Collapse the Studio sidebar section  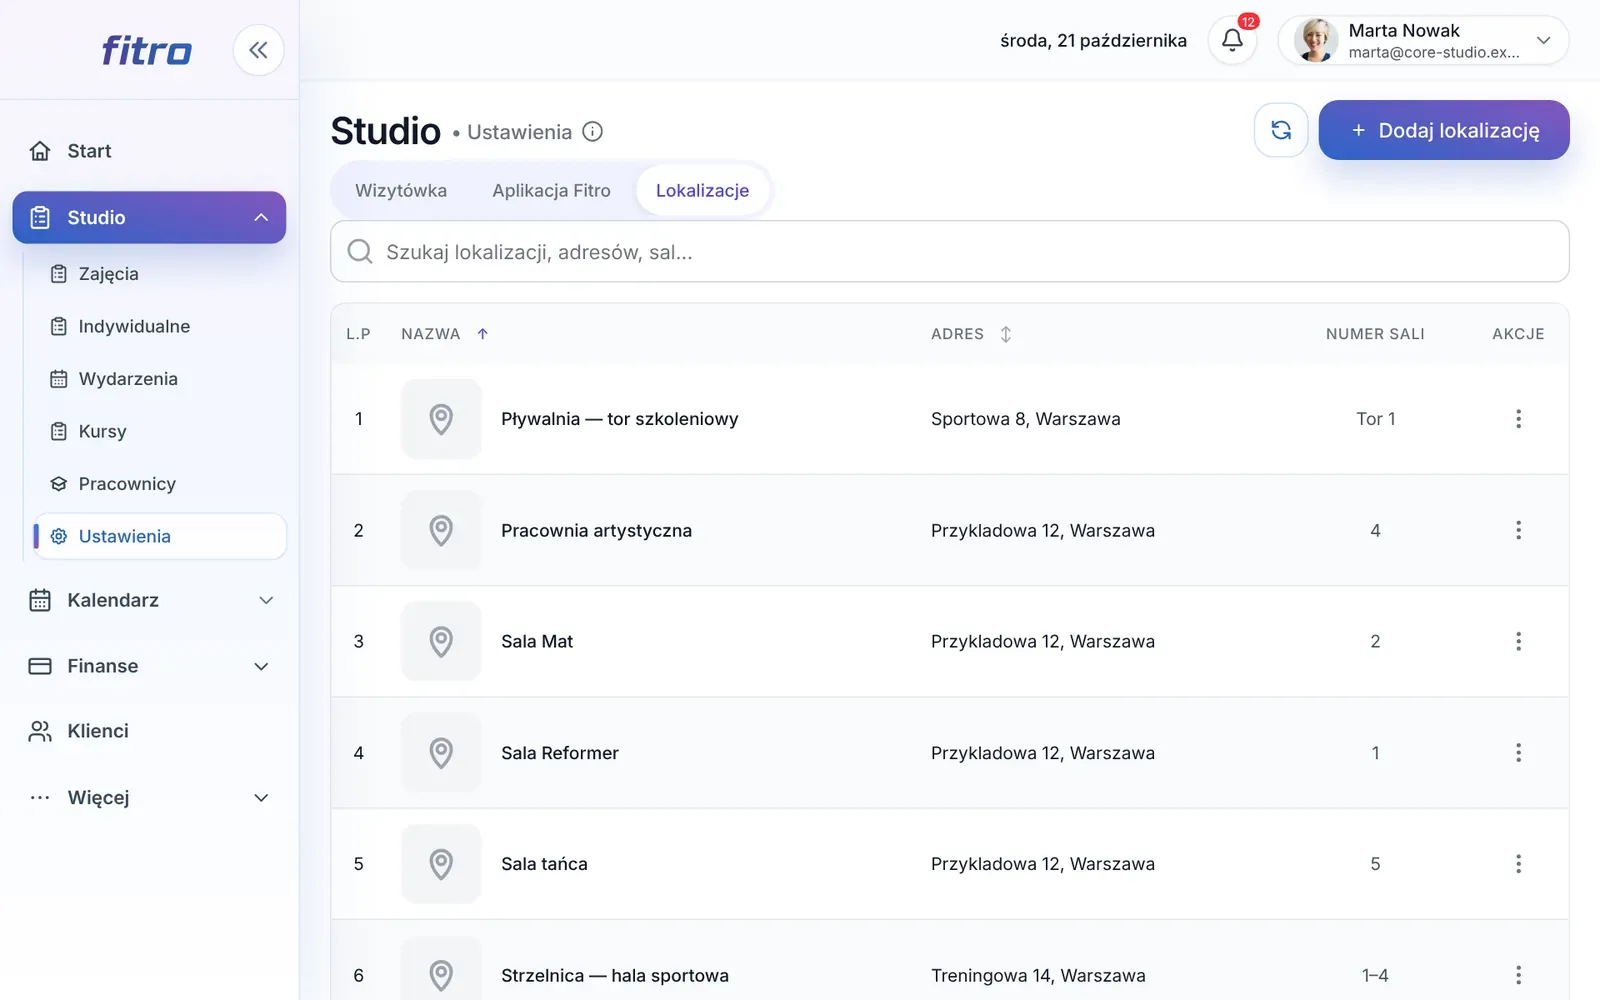[261, 218]
